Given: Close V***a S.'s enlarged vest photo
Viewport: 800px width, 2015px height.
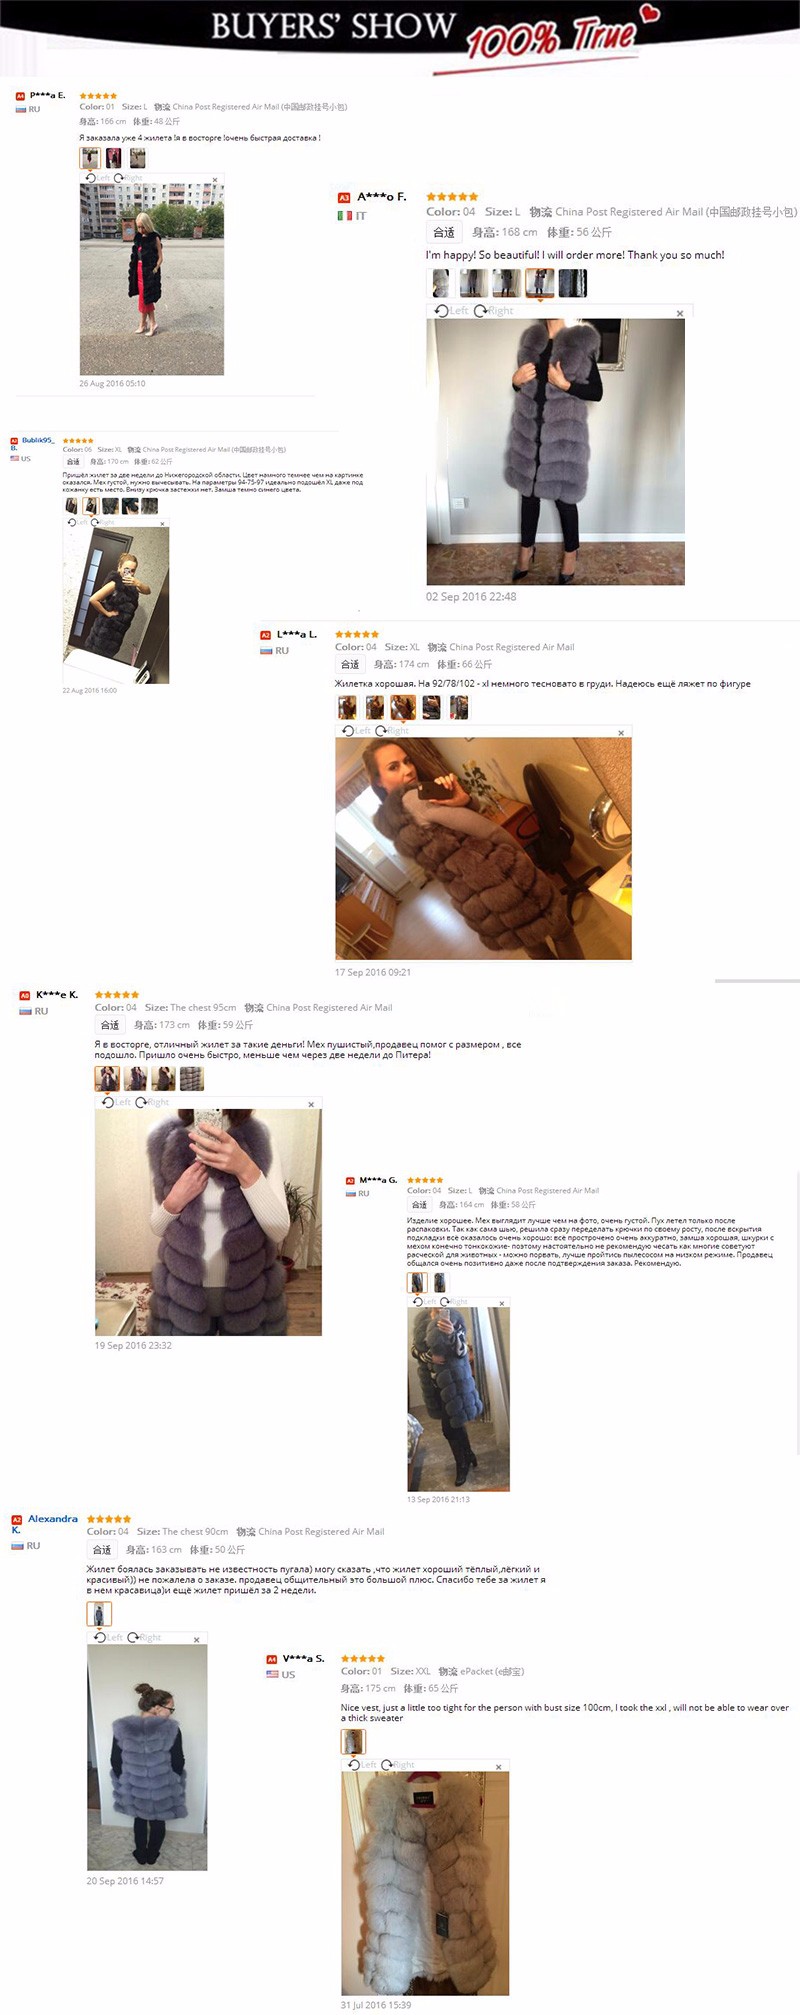Looking at the screenshot, I should [499, 1767].
